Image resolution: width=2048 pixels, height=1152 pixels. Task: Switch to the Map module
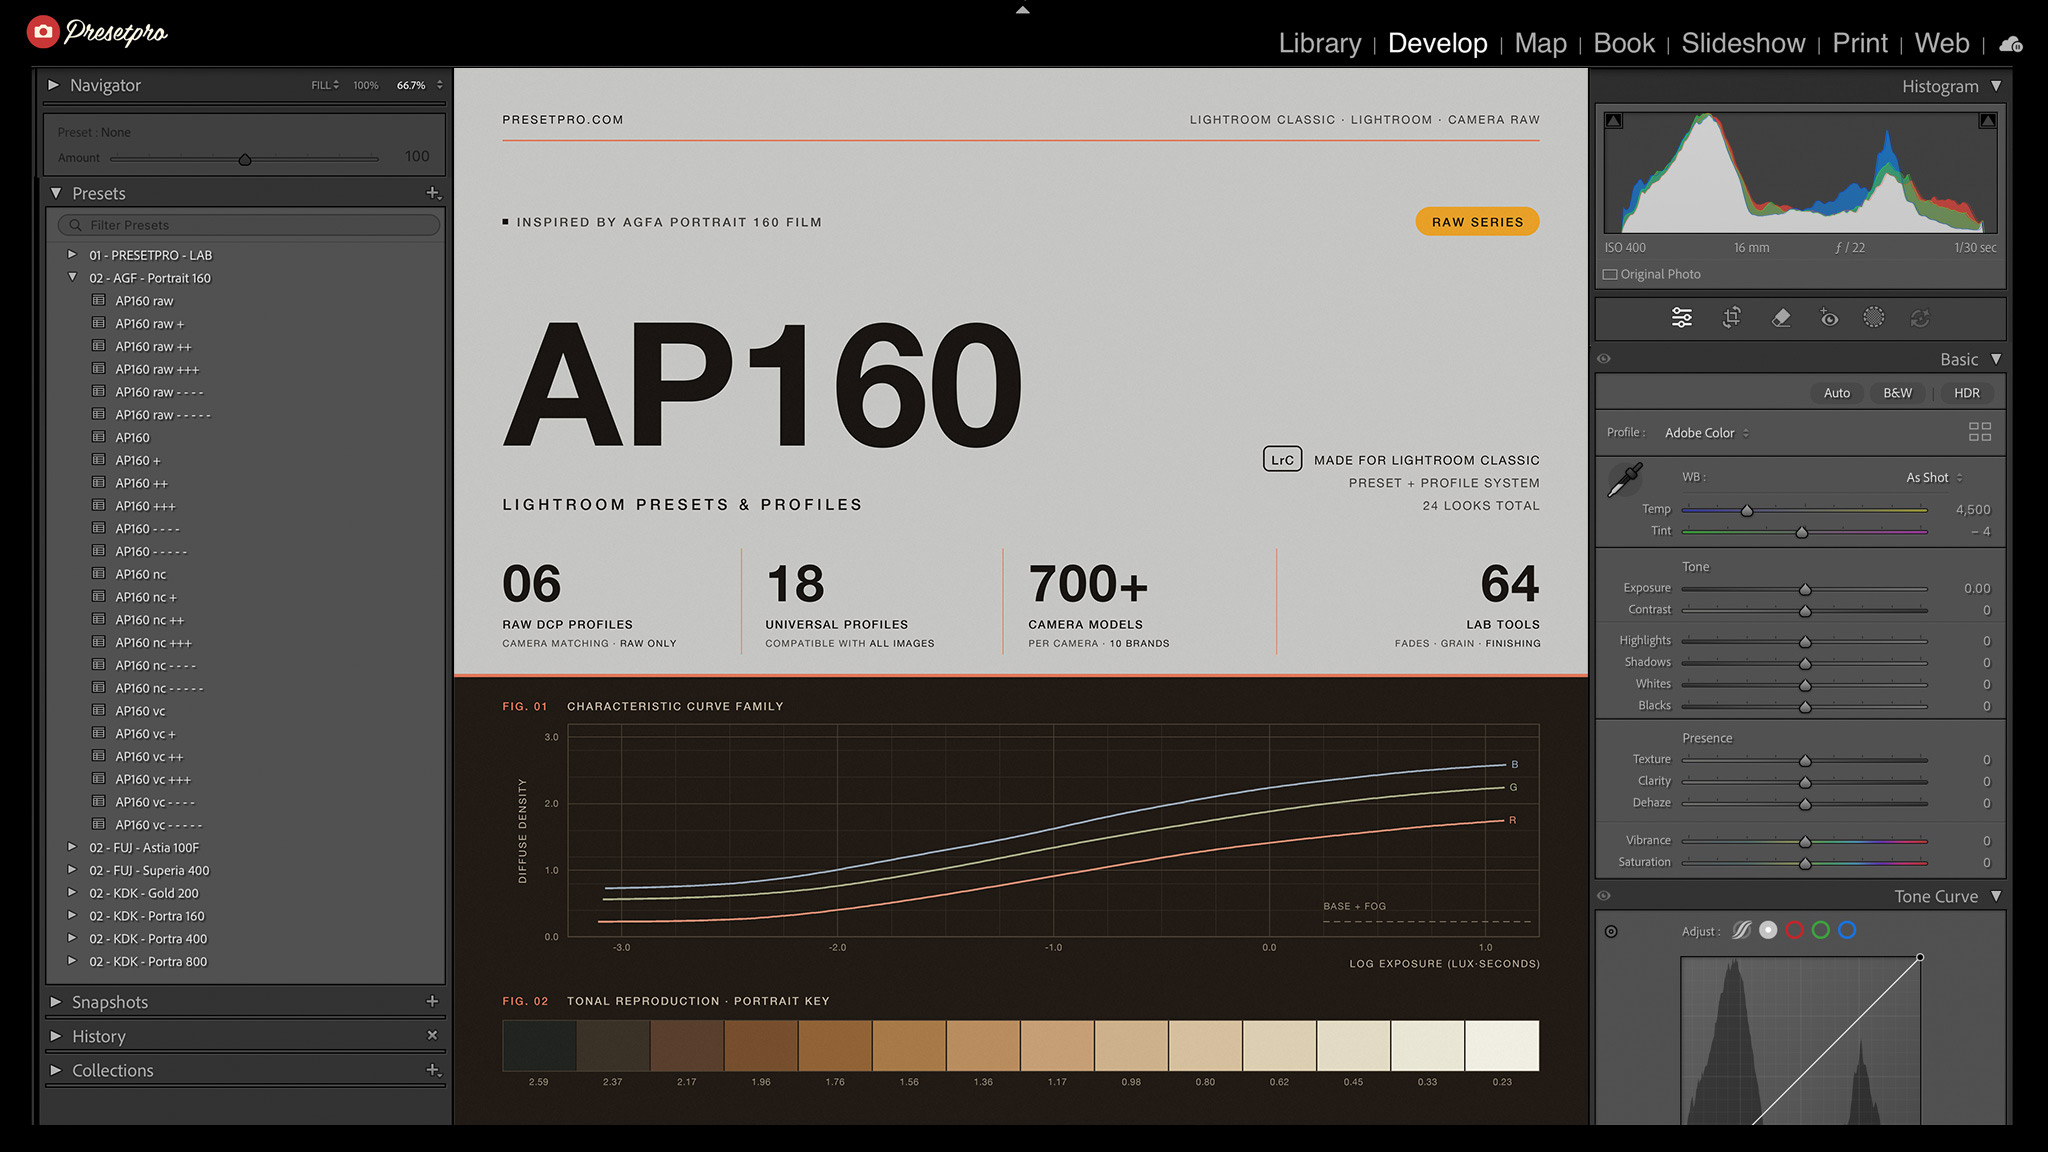1540,44
